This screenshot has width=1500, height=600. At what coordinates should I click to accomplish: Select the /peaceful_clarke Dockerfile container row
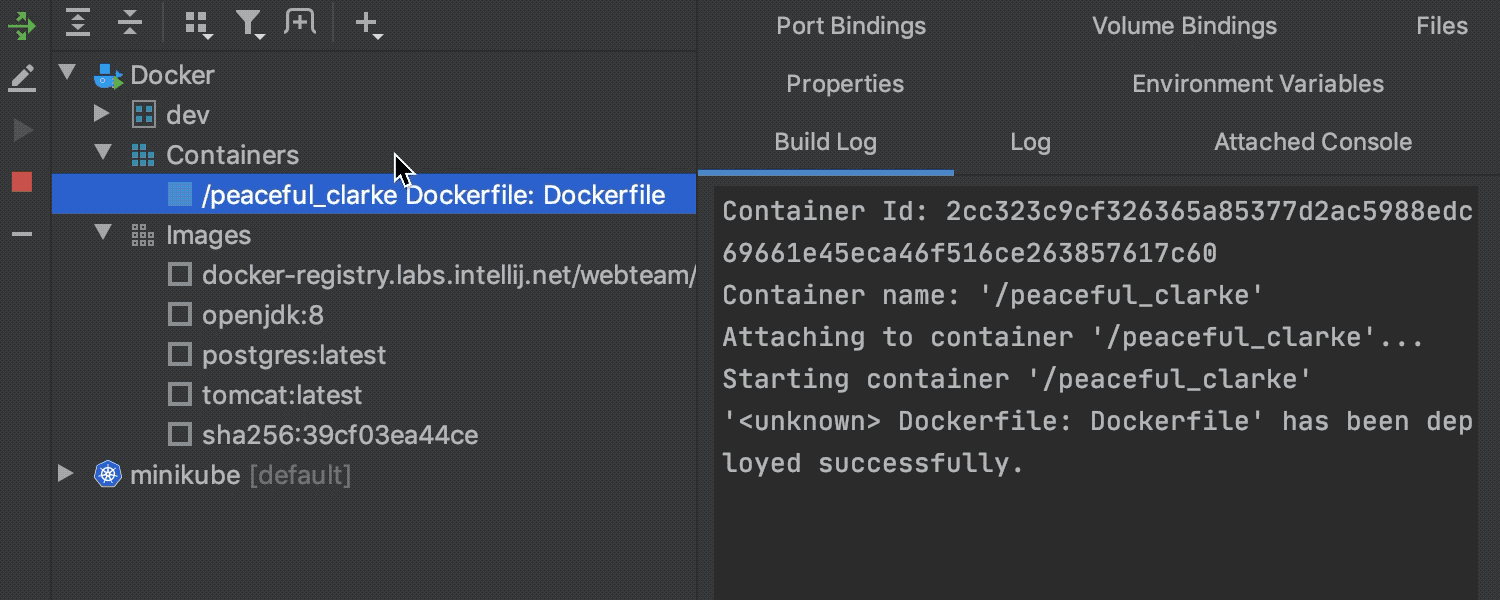click(374, 195)
